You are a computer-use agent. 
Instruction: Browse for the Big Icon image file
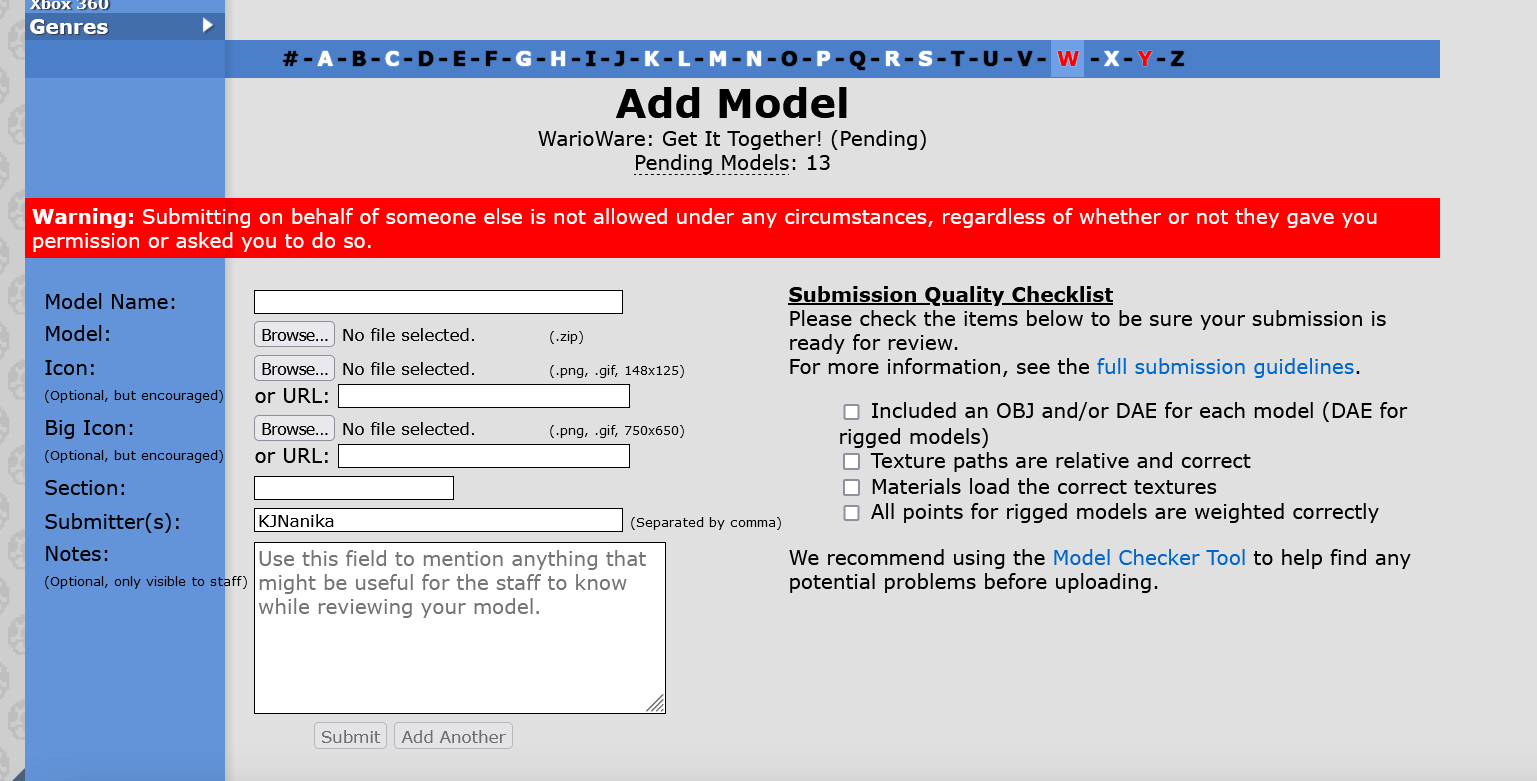click(x=294, y=429)
